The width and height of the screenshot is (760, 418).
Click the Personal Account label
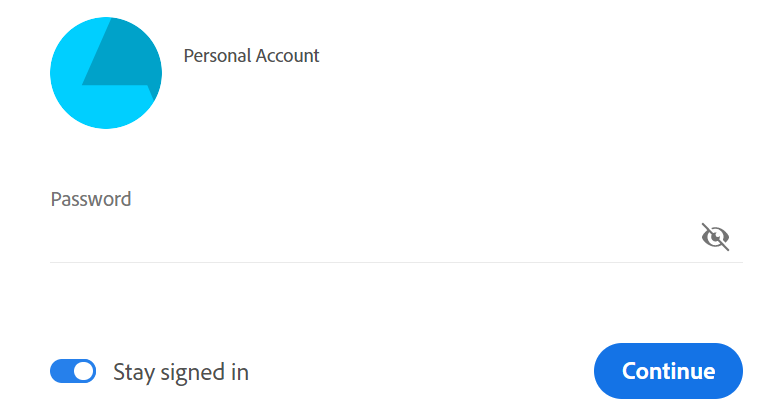(x=251, y=56)
